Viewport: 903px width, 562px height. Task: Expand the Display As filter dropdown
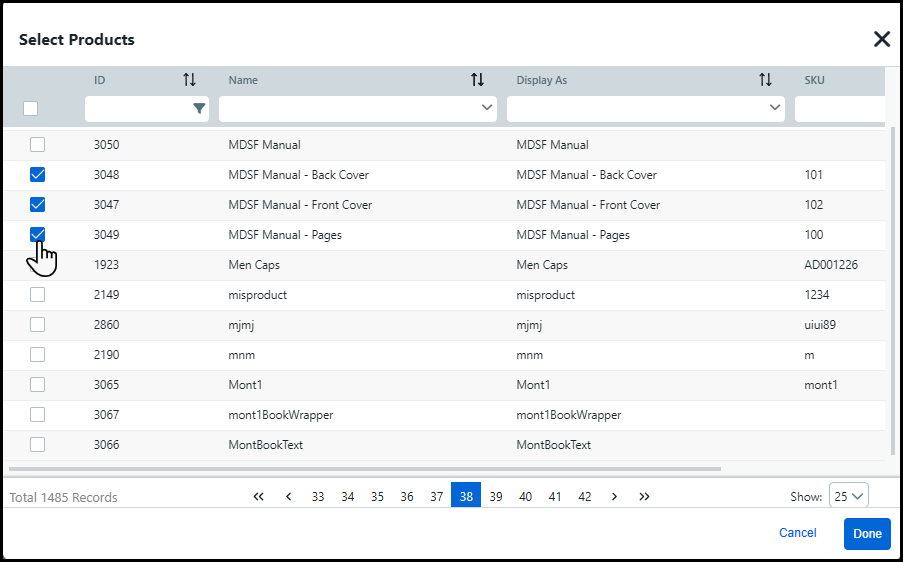(775, 108)
